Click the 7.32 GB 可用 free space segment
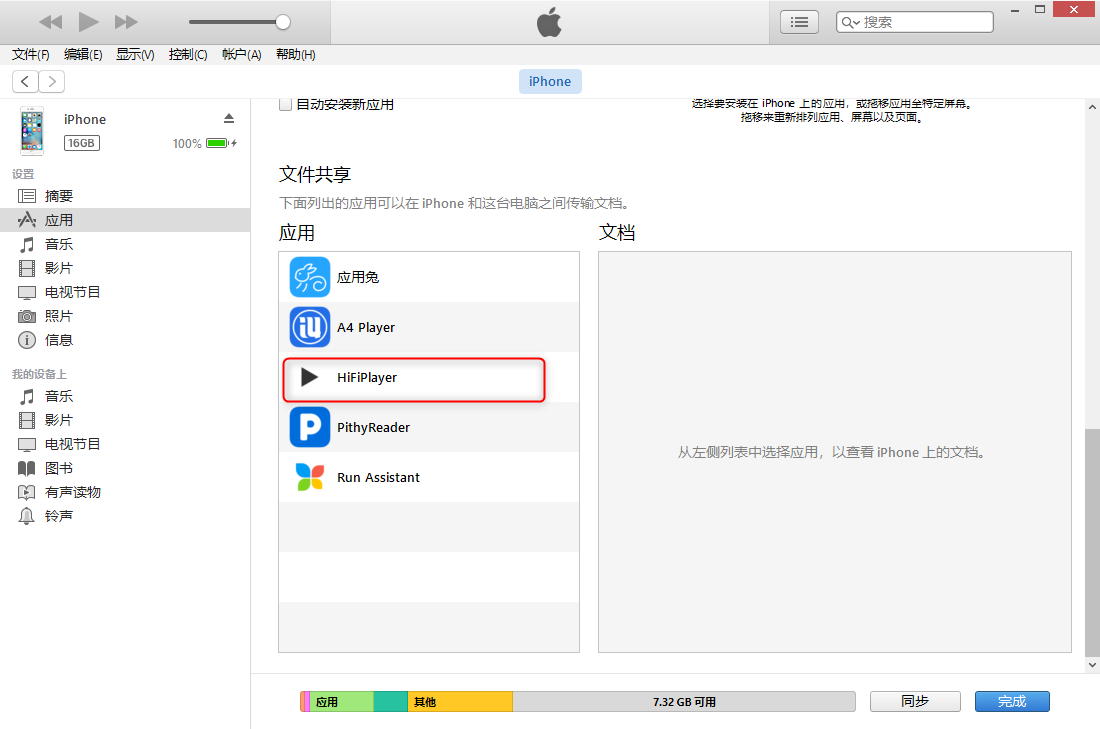This screenshot has height=729, width=1100. (684, 702)
